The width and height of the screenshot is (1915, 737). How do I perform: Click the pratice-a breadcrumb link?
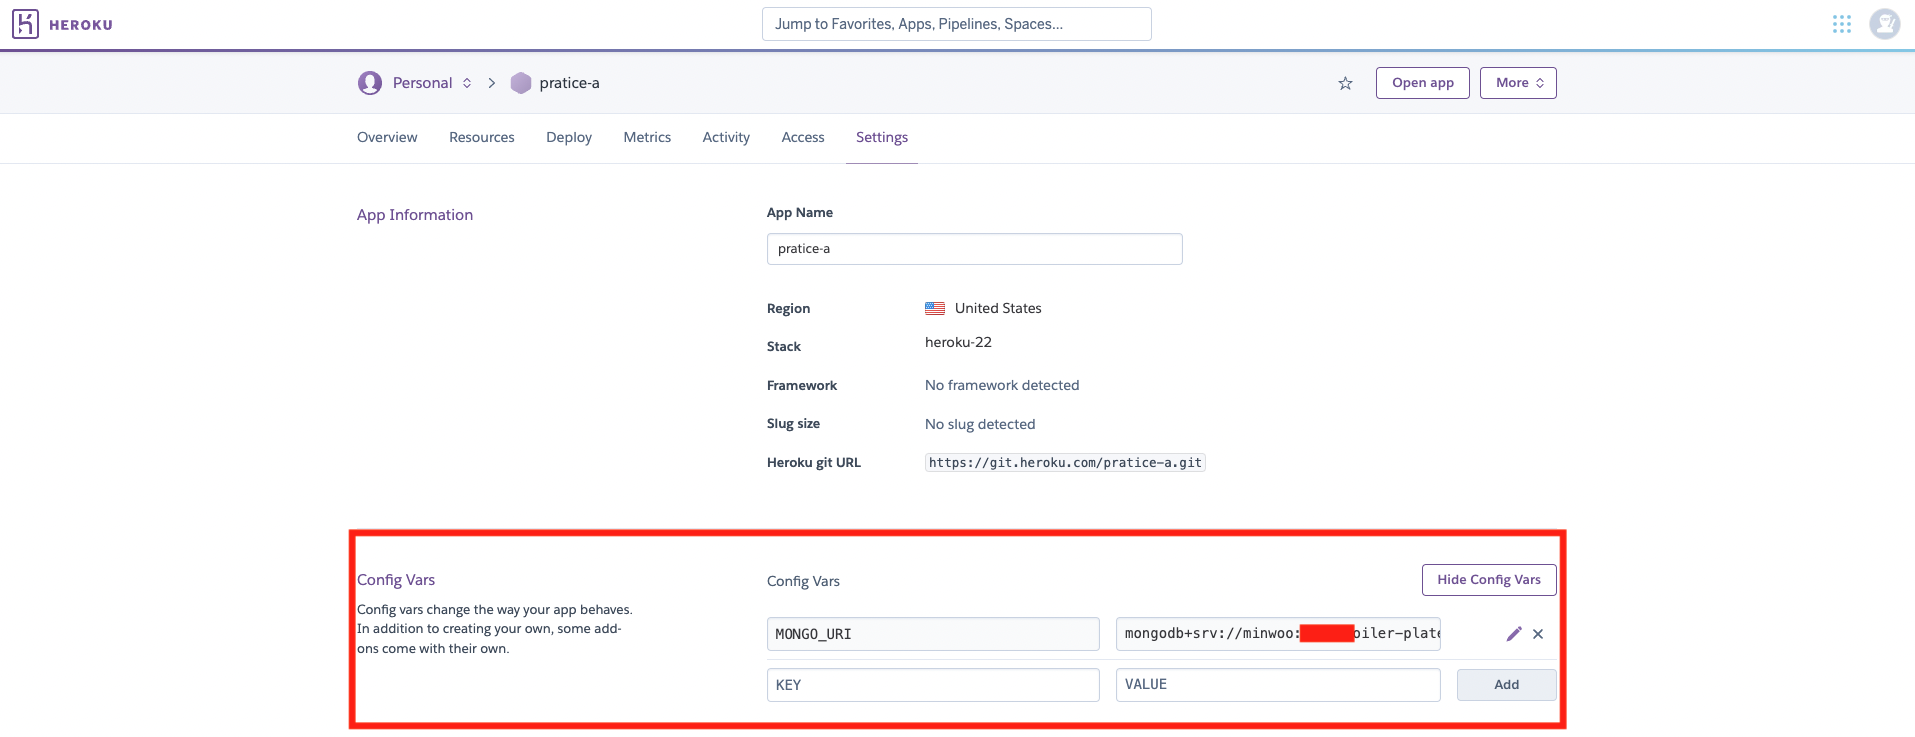(569, 83)
